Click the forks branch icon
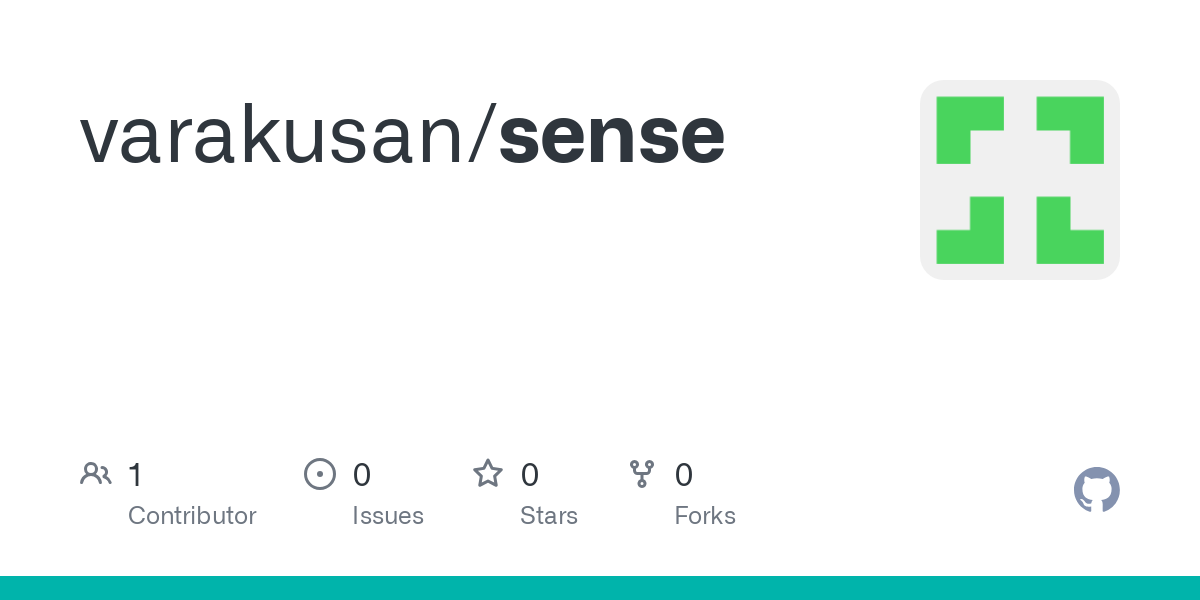Viewport: 1200px width, 600px height. [x=641, y=473]
